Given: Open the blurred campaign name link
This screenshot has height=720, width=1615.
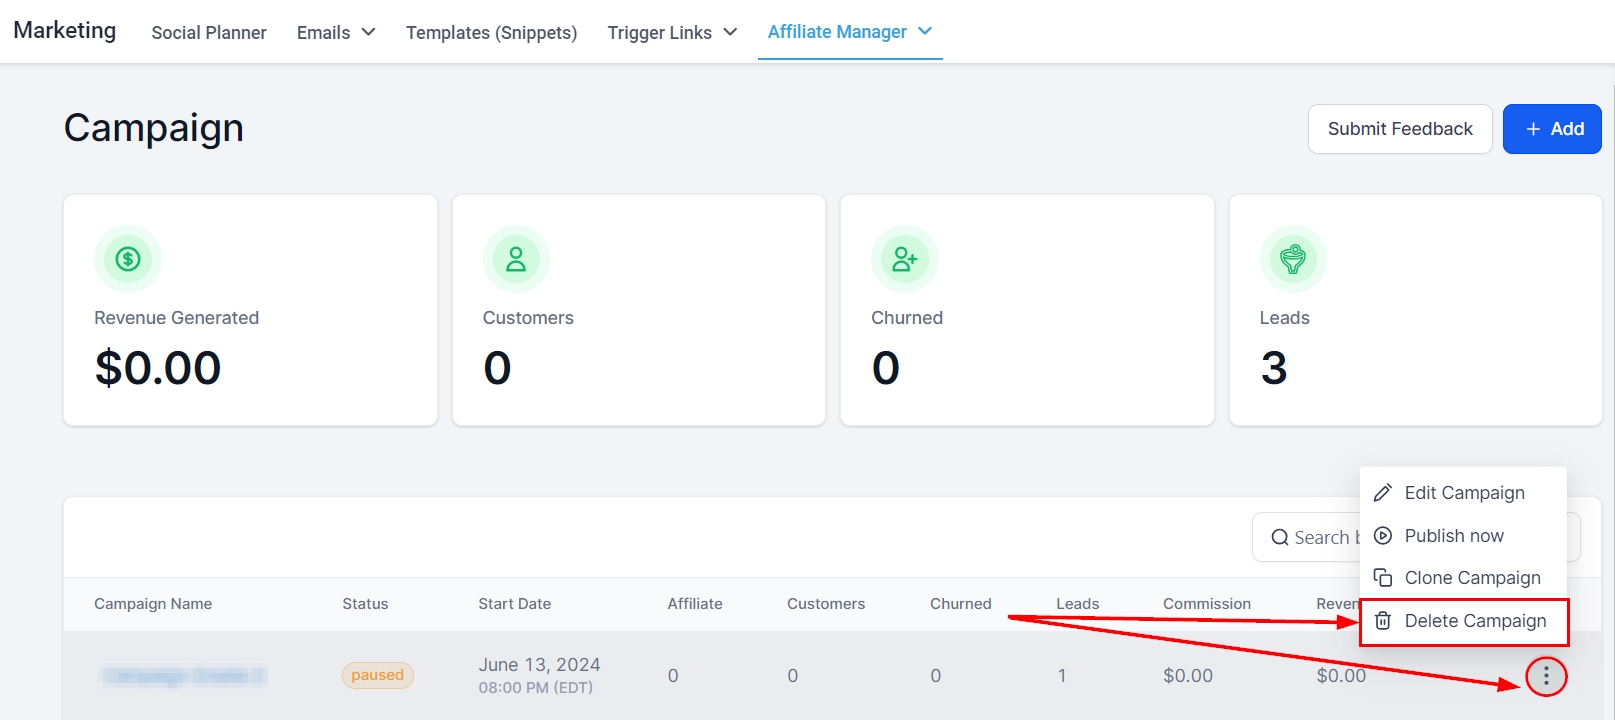Looking at the screenshot, I should point(183,677).
